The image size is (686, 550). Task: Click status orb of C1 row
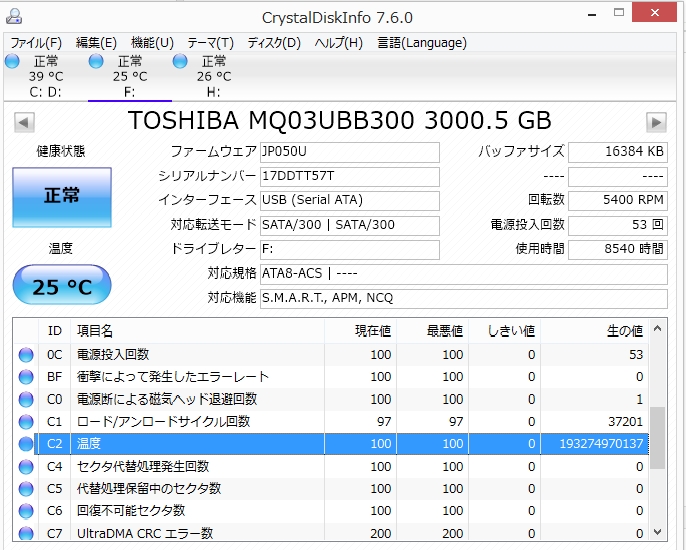(x=26, y=422)
